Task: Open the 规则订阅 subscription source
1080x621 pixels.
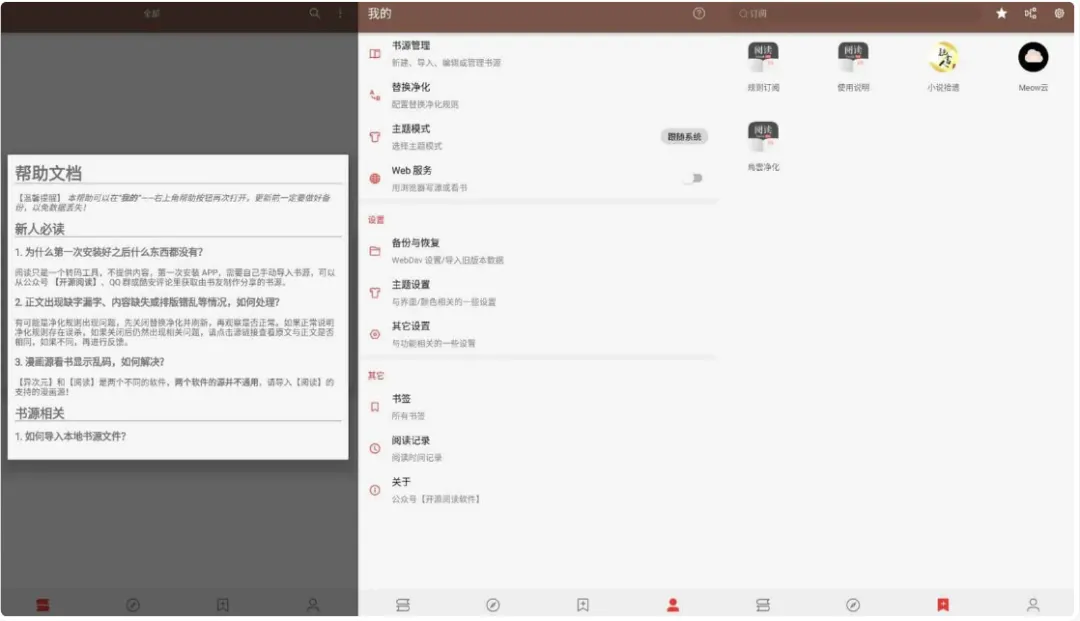Action: pyautogui.click(x=763, y=66)
